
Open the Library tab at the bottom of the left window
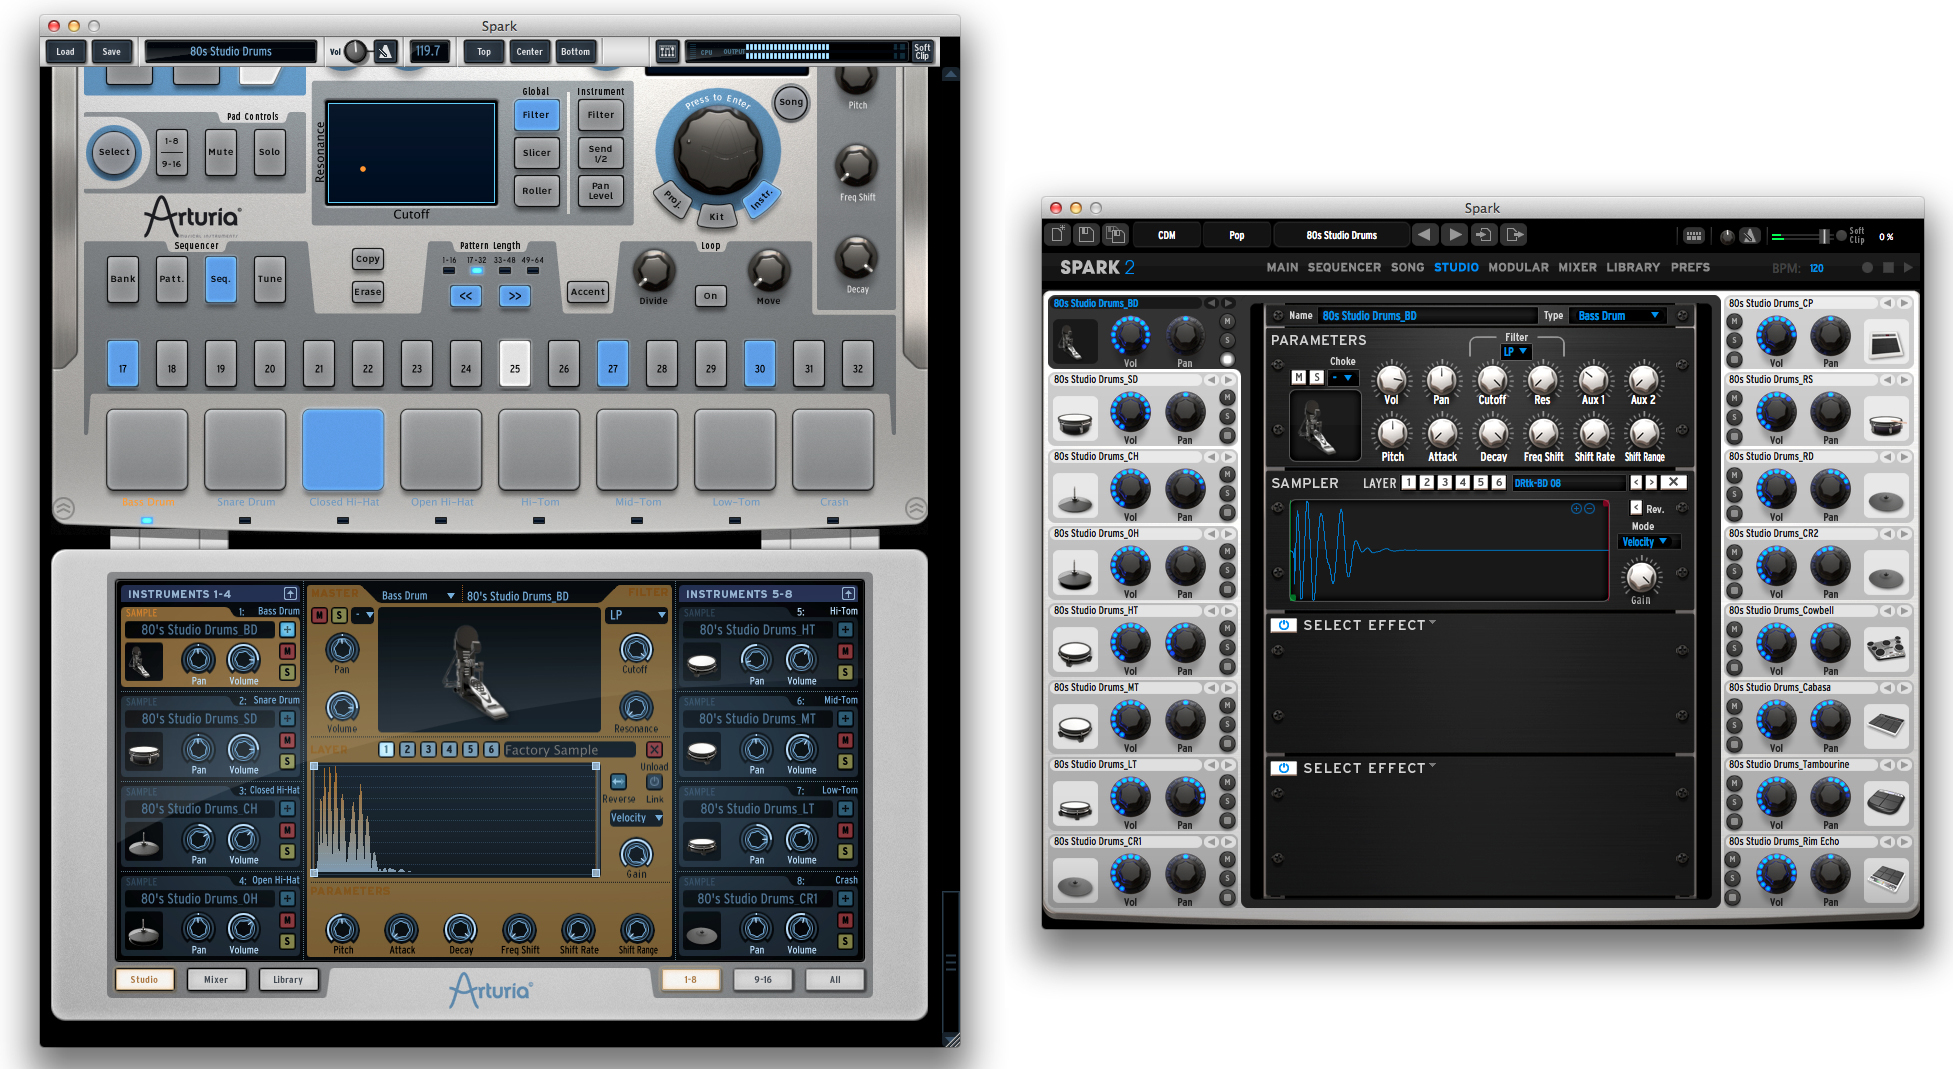point(288,979)
